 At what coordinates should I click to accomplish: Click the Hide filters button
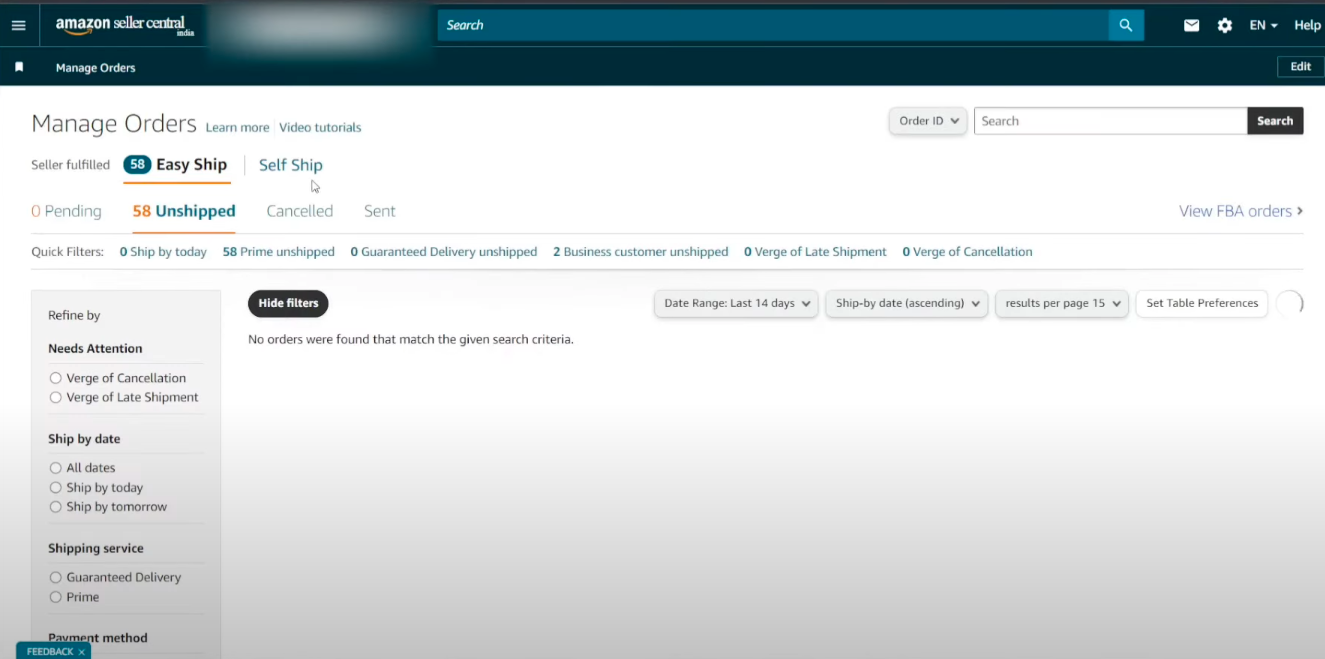(x=288, y=303)
